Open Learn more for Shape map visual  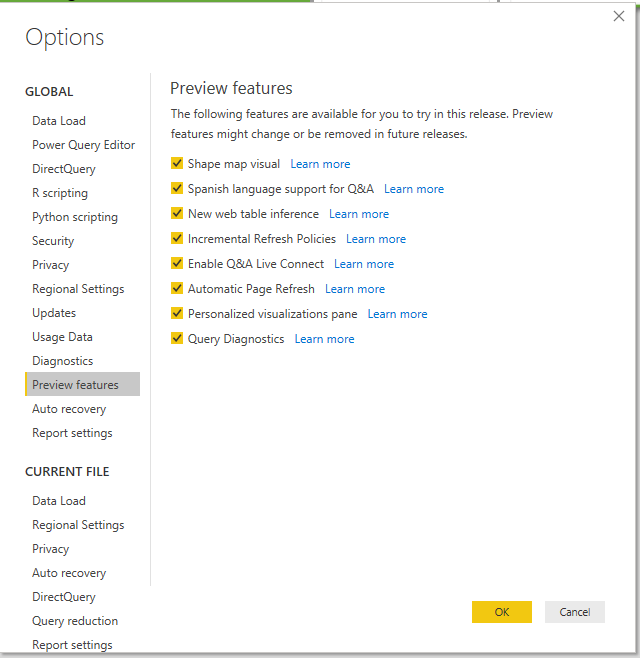tap(320, 164)
